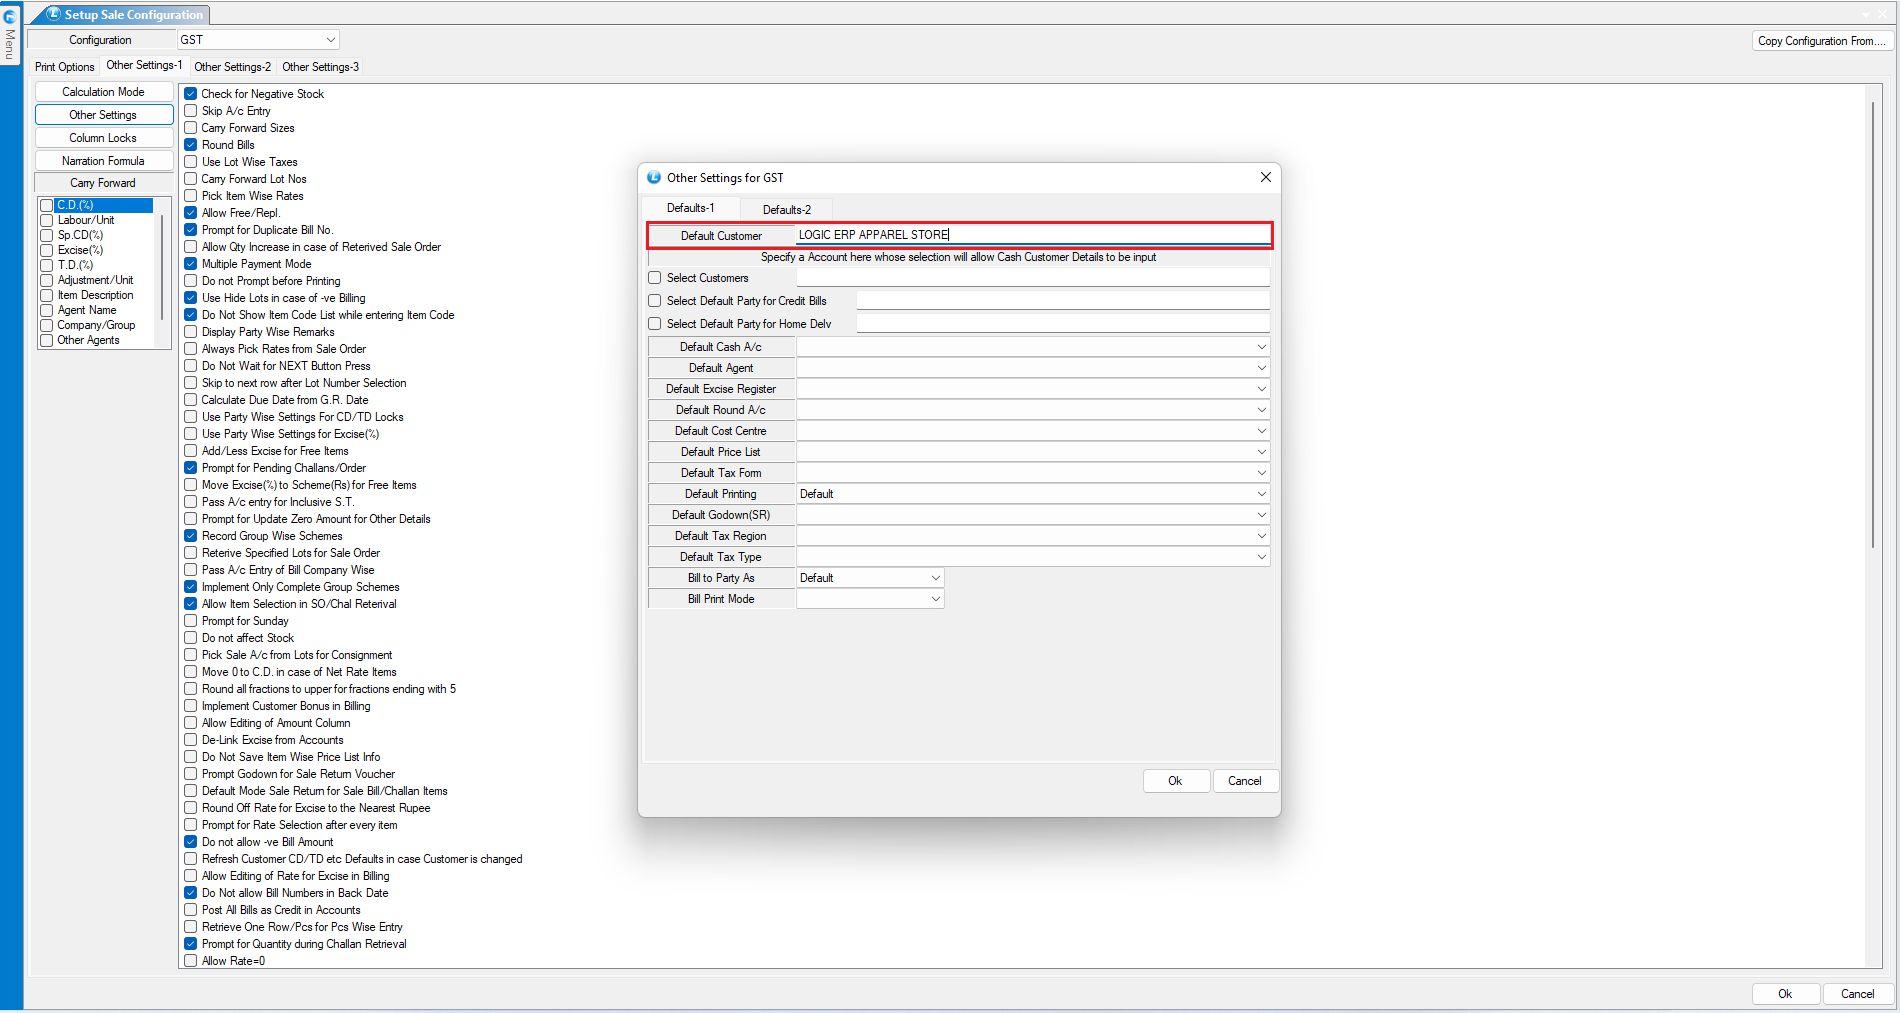Switch to the Defaults-2 tab
Viewport: 1900px width, 1013px height.
[x=786, y=210]
